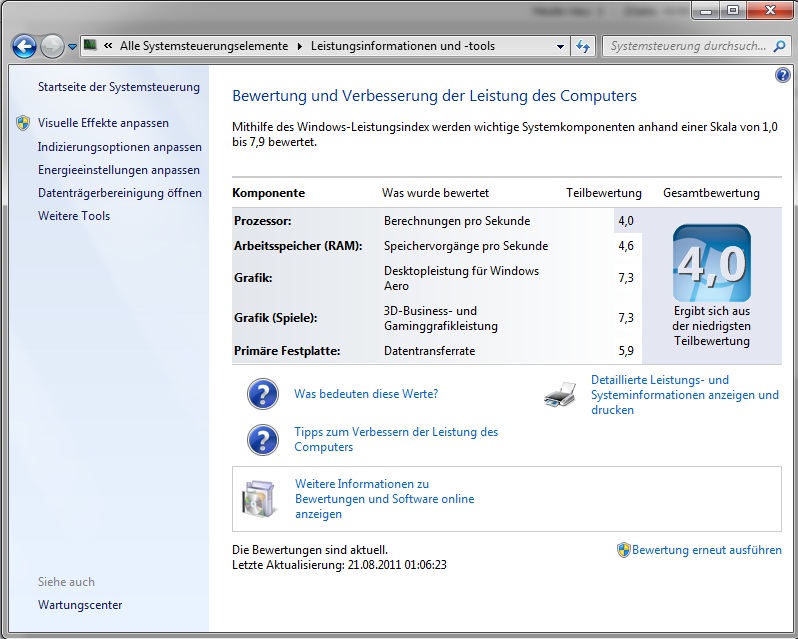Click Gesamtbewertung column header

click(711, 193)
